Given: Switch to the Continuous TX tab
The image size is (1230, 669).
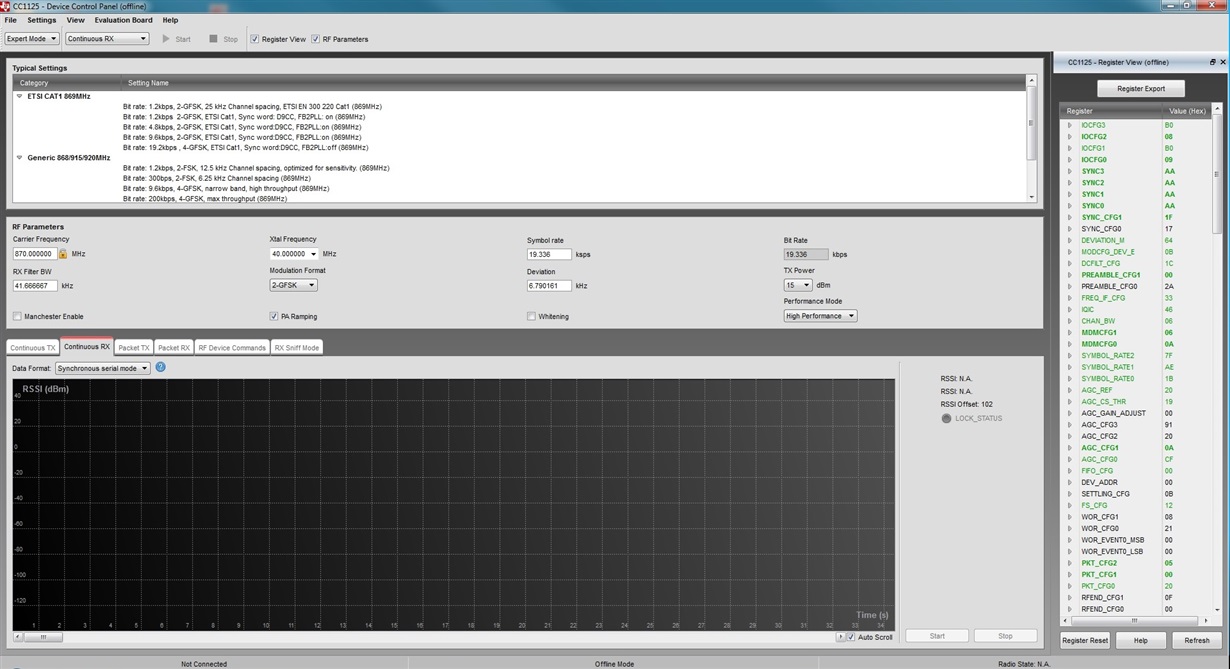Looking at the screenshot, I should click(33, 347).
